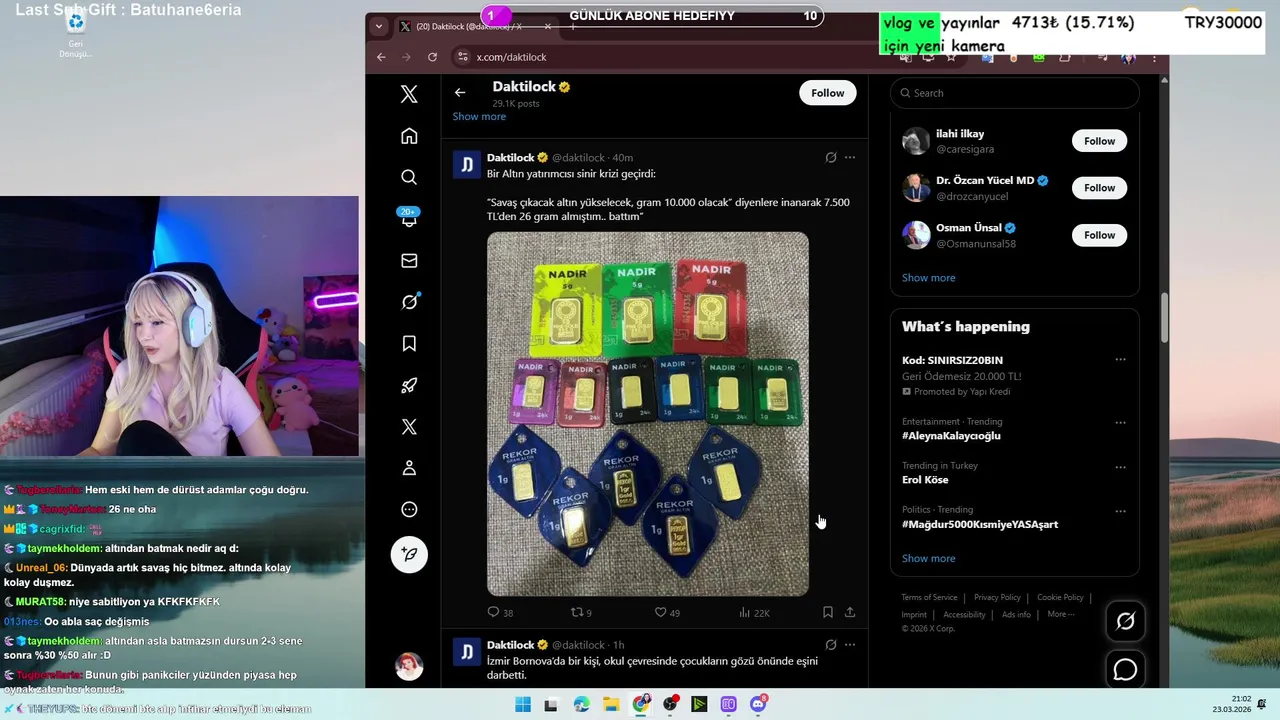Show more suggested accounts to follow
This screenshot has height=720, width=1280.
tap(928, 278)
